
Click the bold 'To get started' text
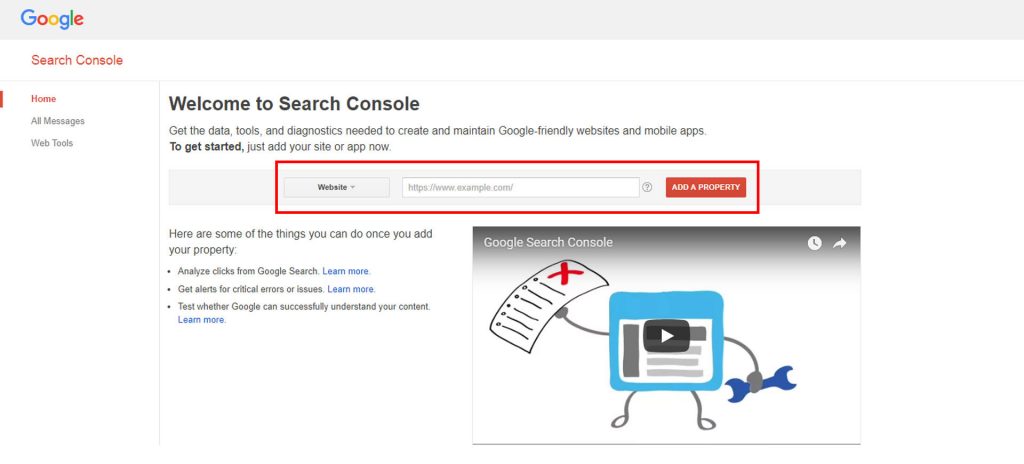pyautogui.click(x=206, y=147)
